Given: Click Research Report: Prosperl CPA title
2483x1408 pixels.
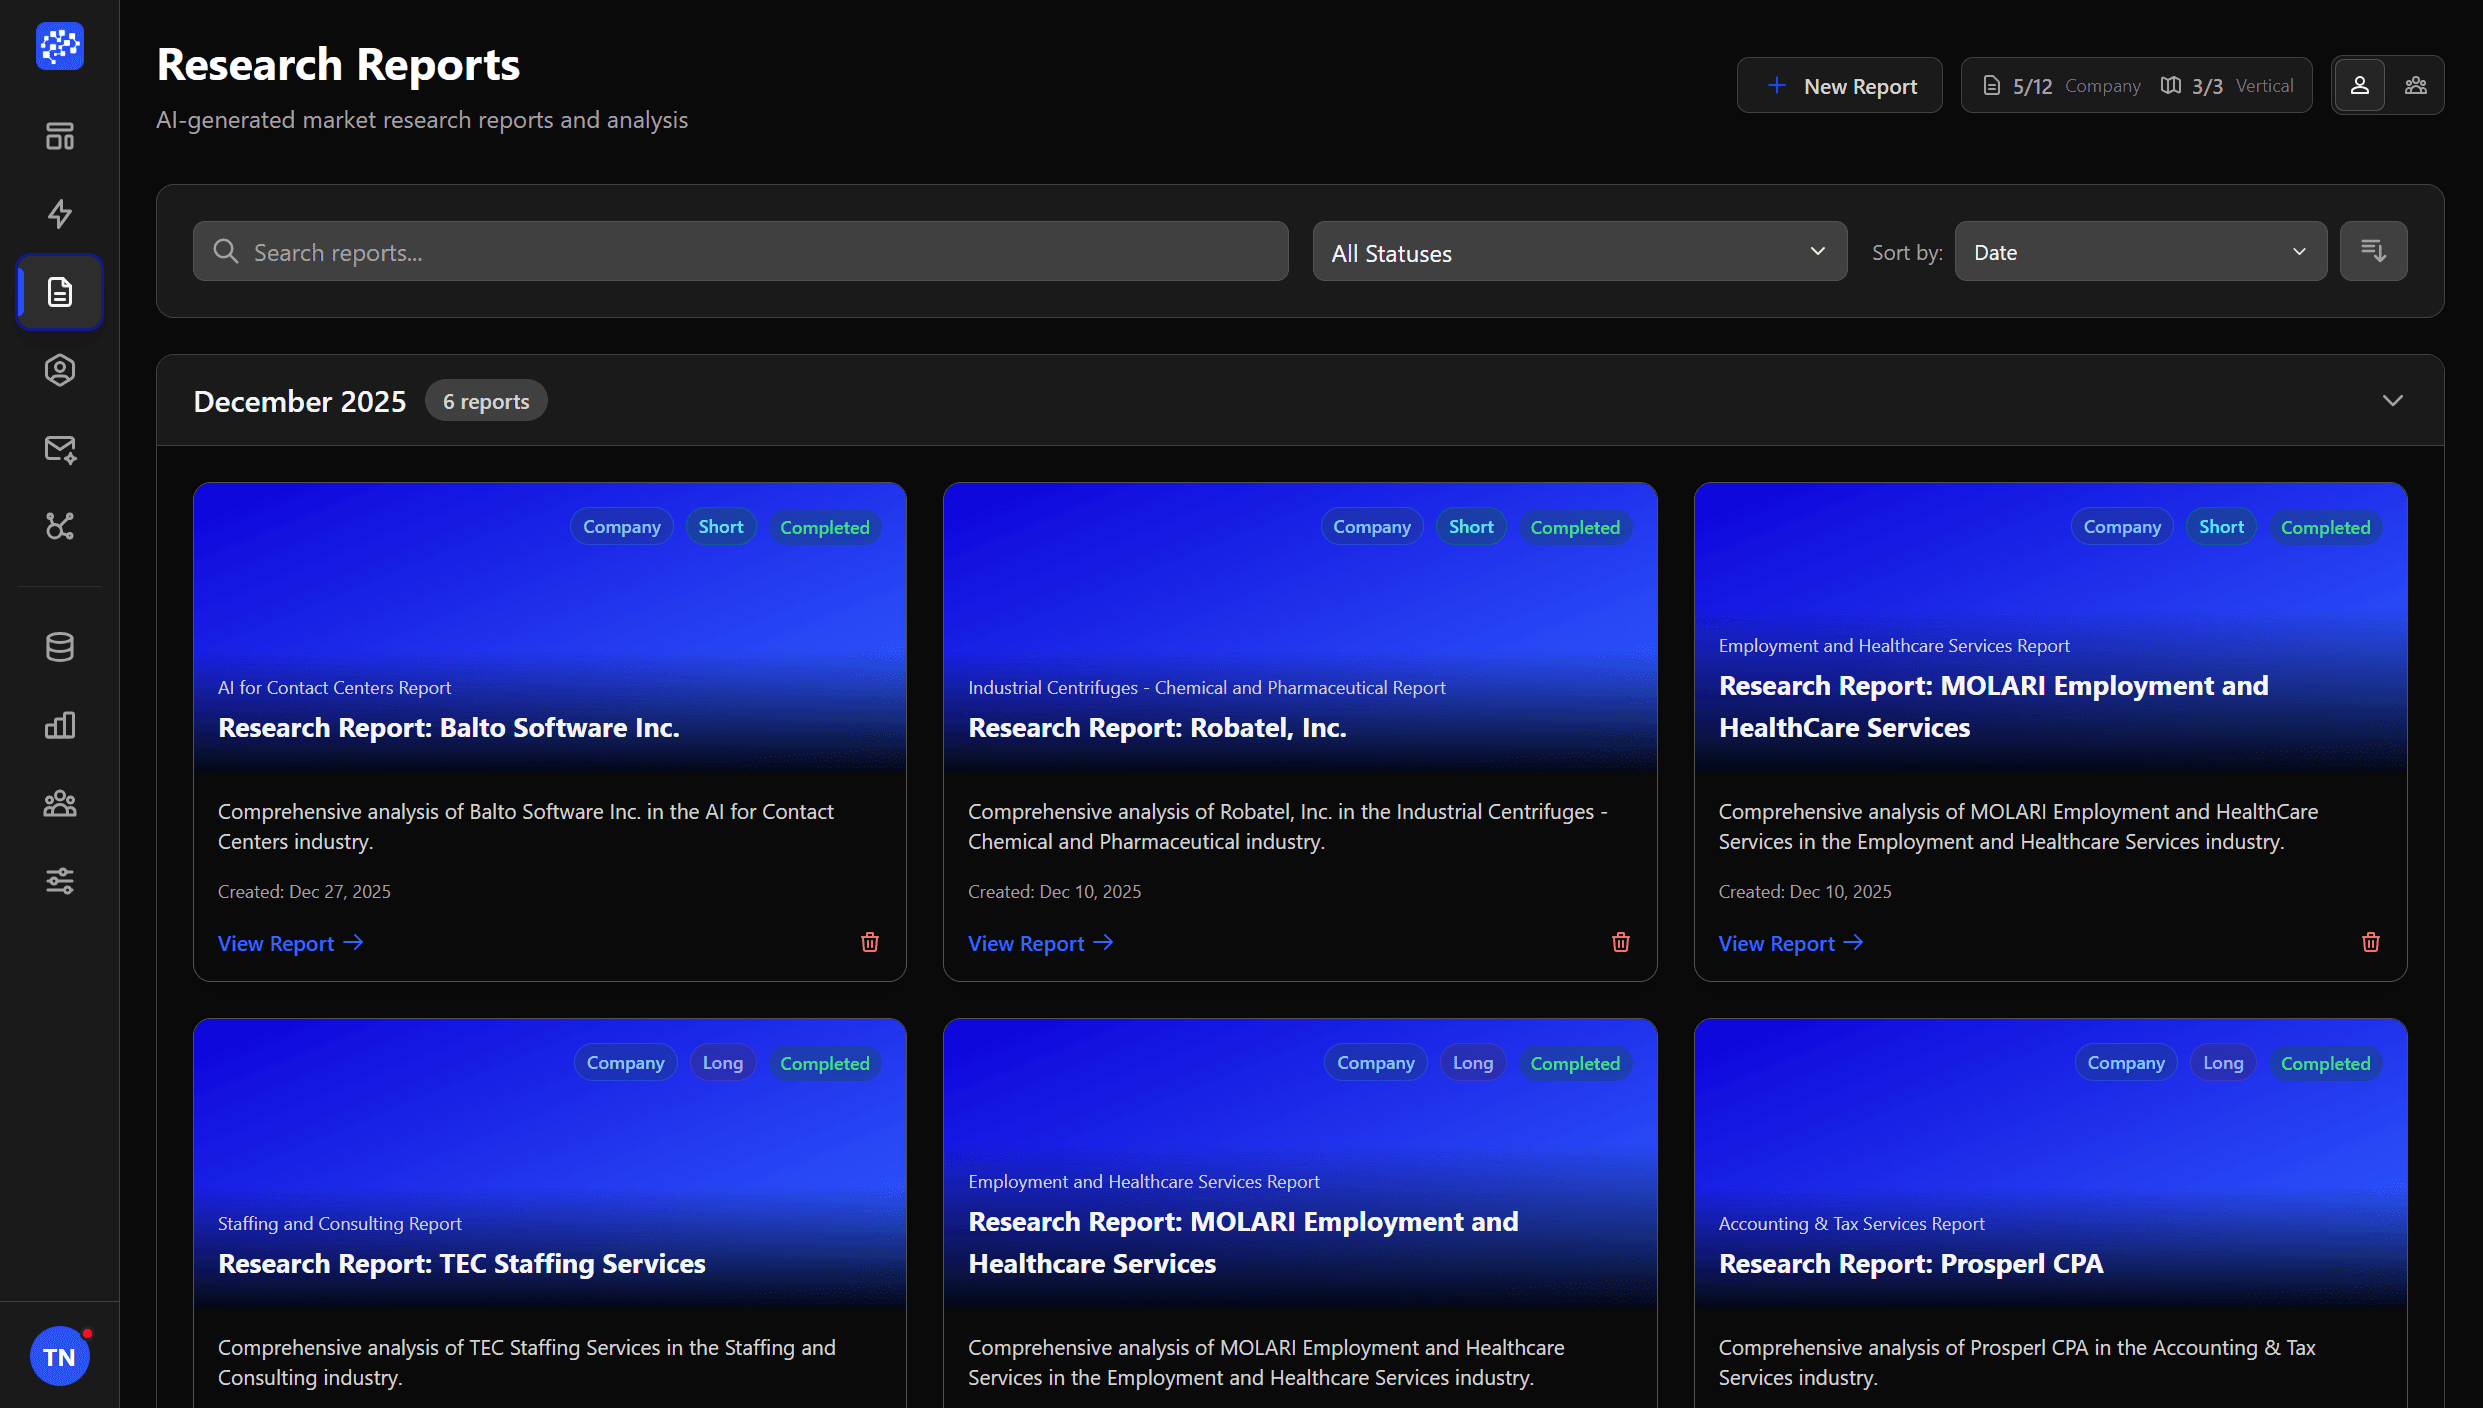Looking at the screenshot, I should click(x=1911, y=1264).
